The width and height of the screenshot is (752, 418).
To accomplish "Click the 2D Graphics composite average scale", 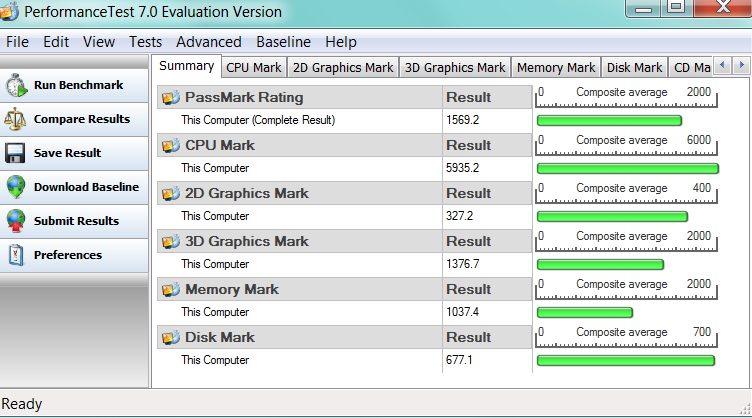I will pos(626,192).
